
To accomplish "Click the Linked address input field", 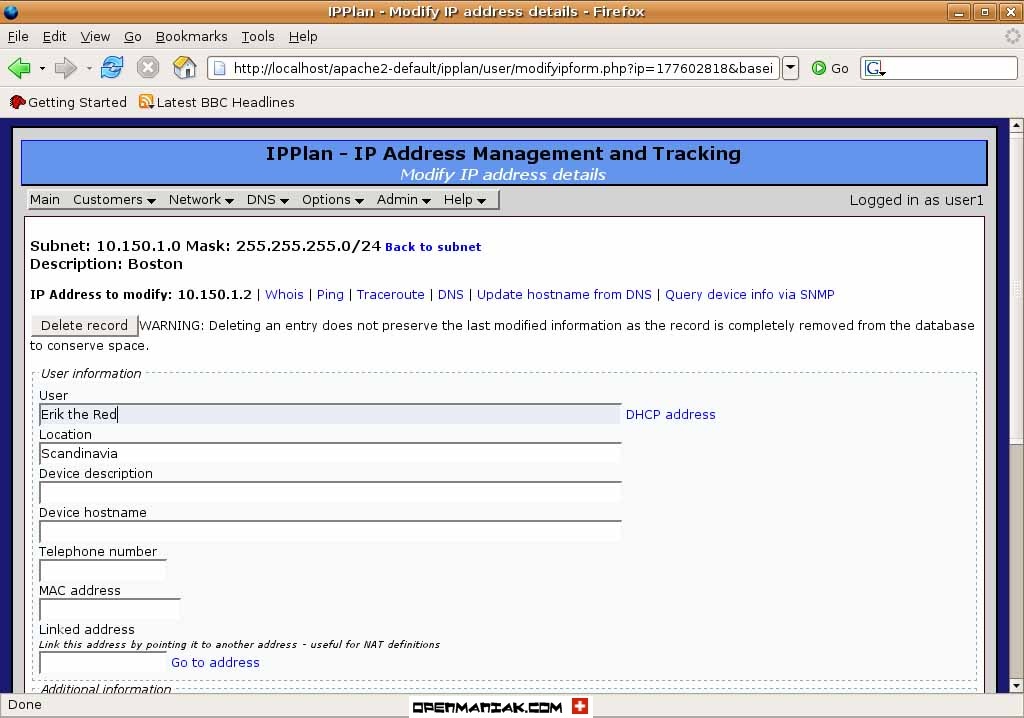I will point(103,662).
